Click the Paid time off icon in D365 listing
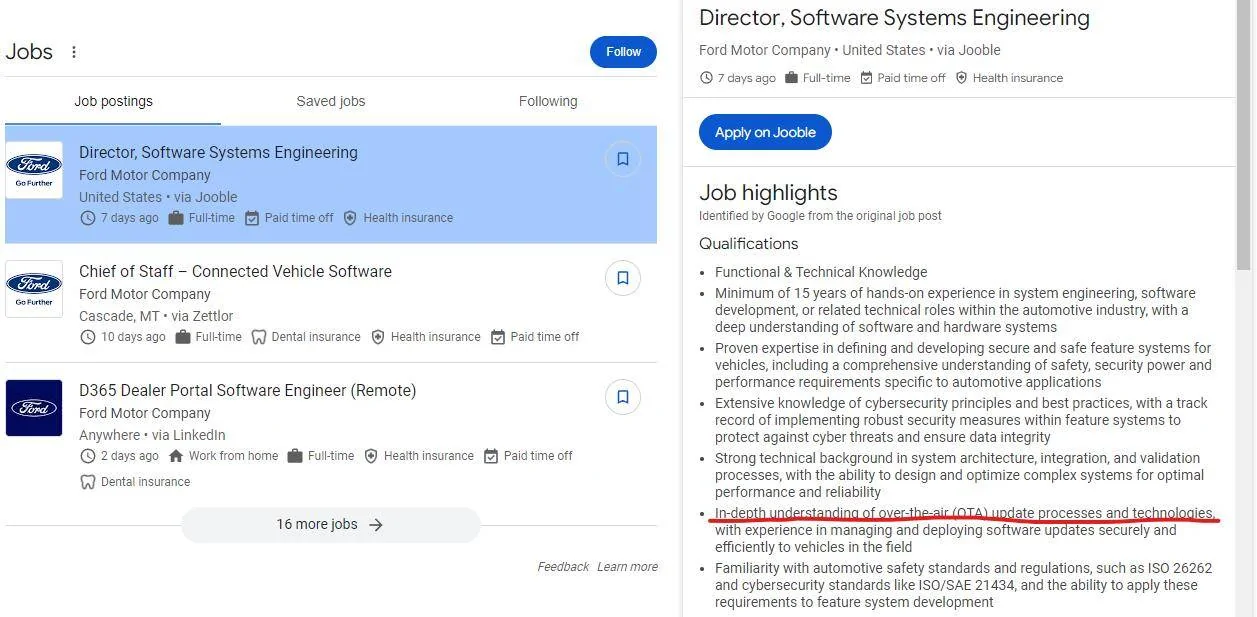1257x617 pixels. pyautogui.click(x=491, y=456)
